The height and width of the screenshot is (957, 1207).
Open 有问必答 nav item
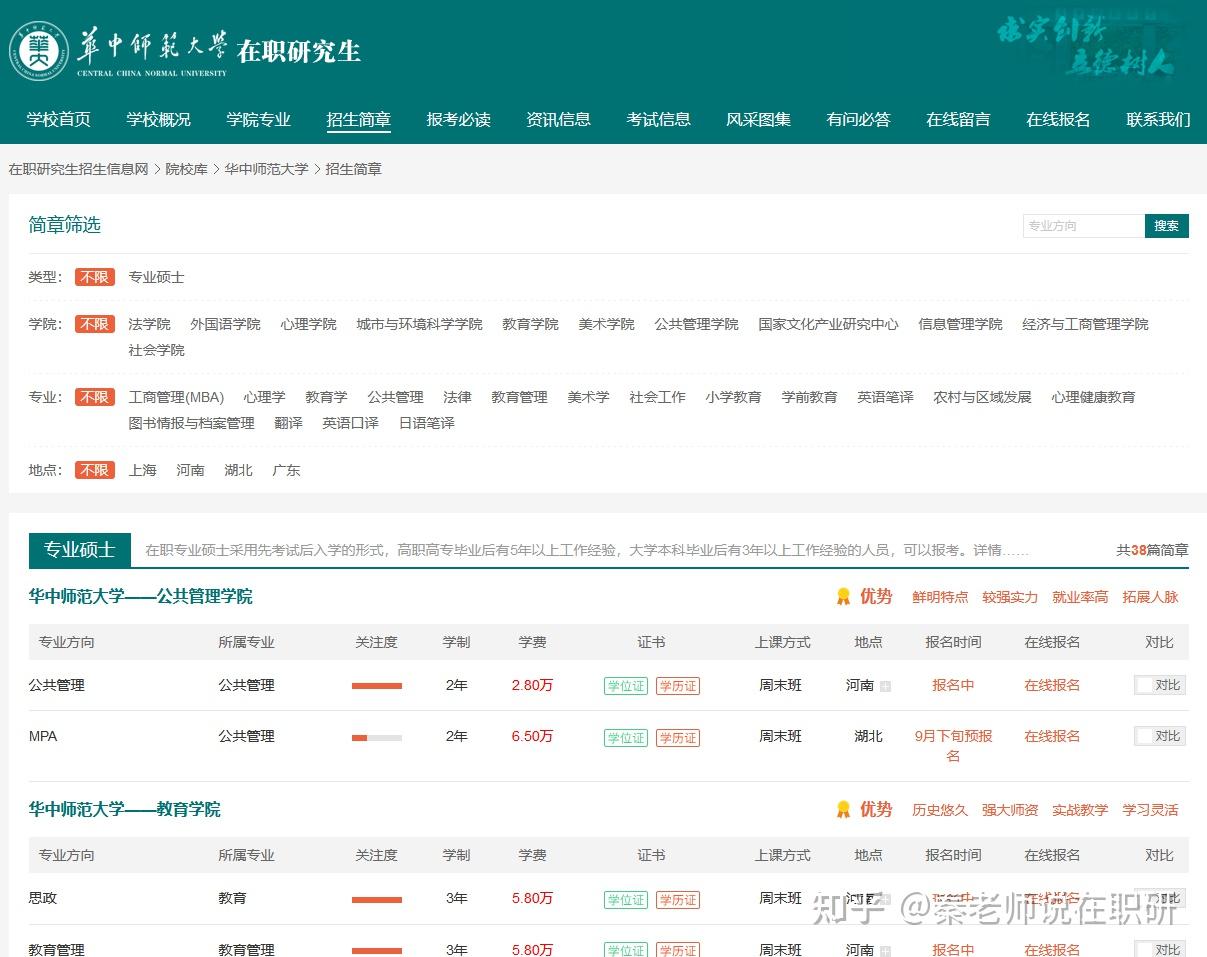(859, 119)
